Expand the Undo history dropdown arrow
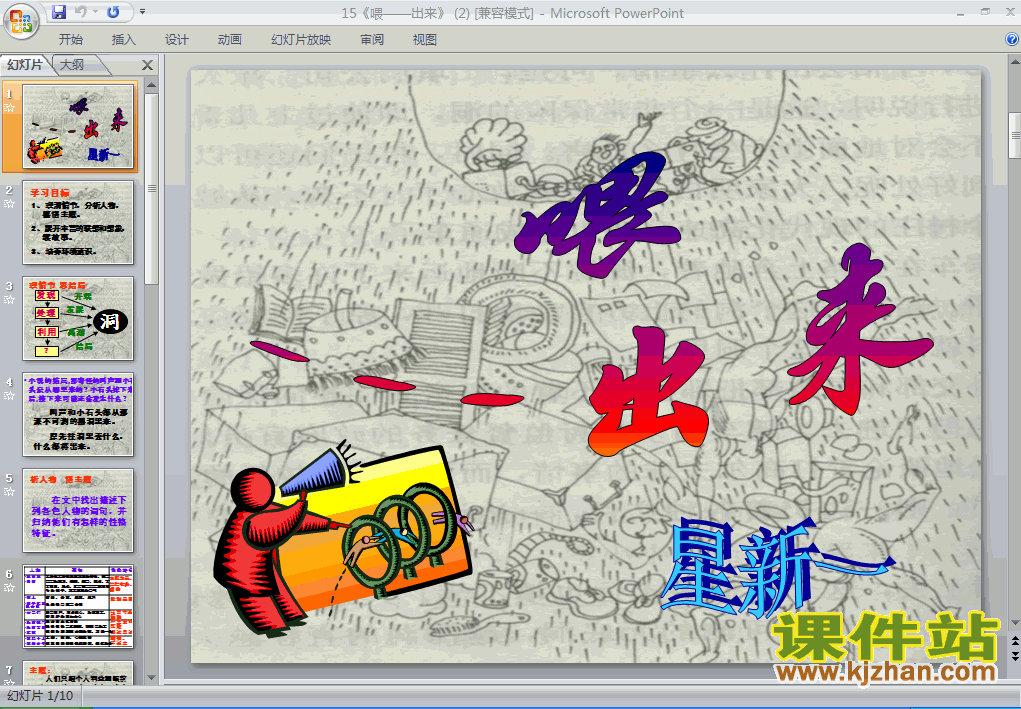This screenshot has height=709, width=1021. coord(95,12)
